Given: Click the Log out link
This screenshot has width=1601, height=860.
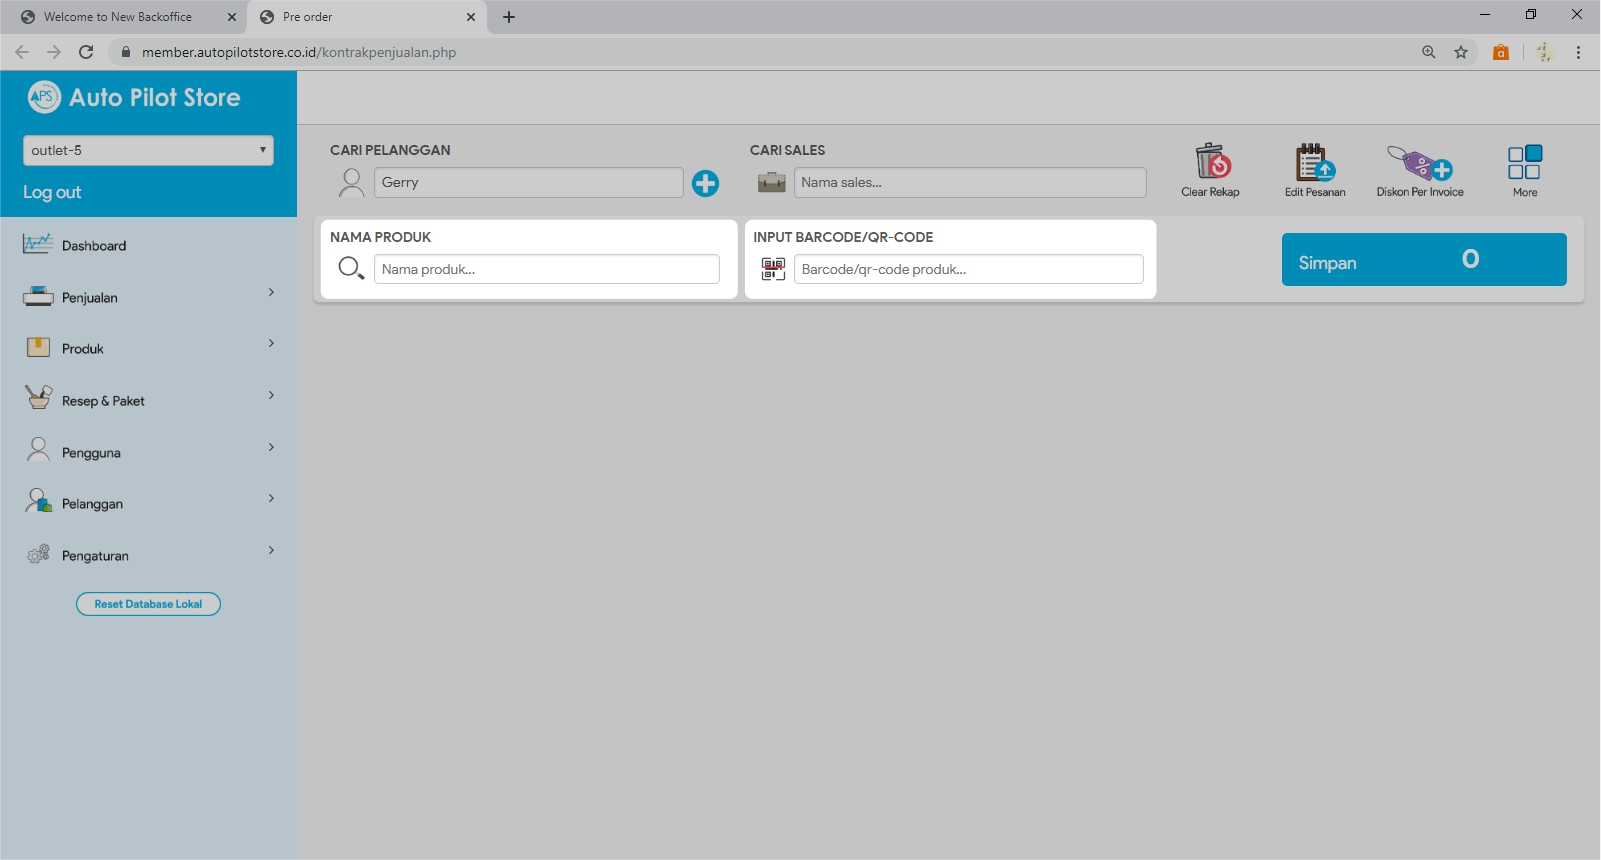Looking at the screenshot, I should click(52, 192).
